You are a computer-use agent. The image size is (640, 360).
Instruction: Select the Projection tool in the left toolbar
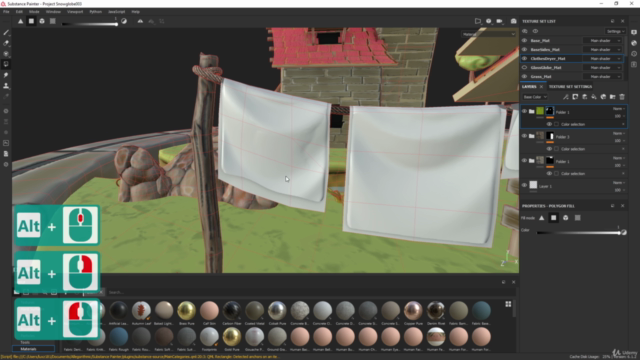point(6,53)
